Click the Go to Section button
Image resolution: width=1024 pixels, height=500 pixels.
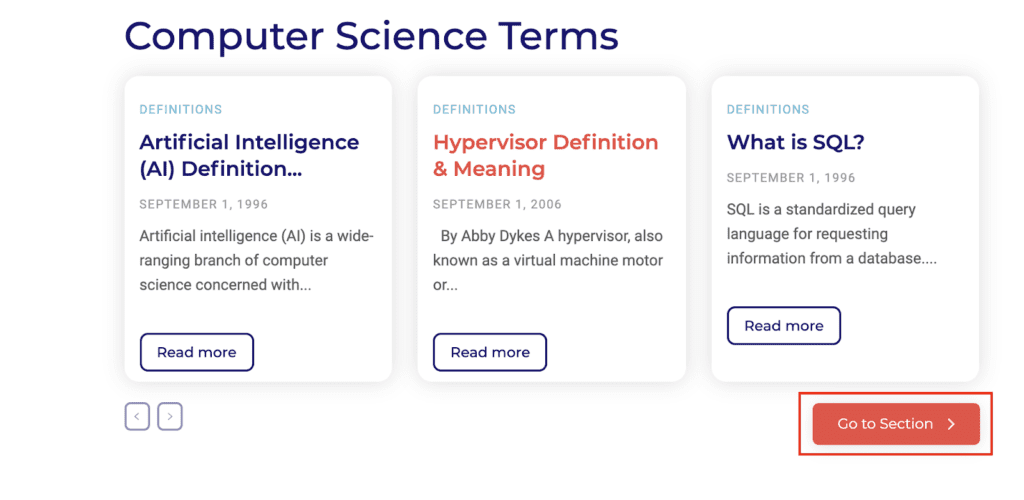click(896, 424)
